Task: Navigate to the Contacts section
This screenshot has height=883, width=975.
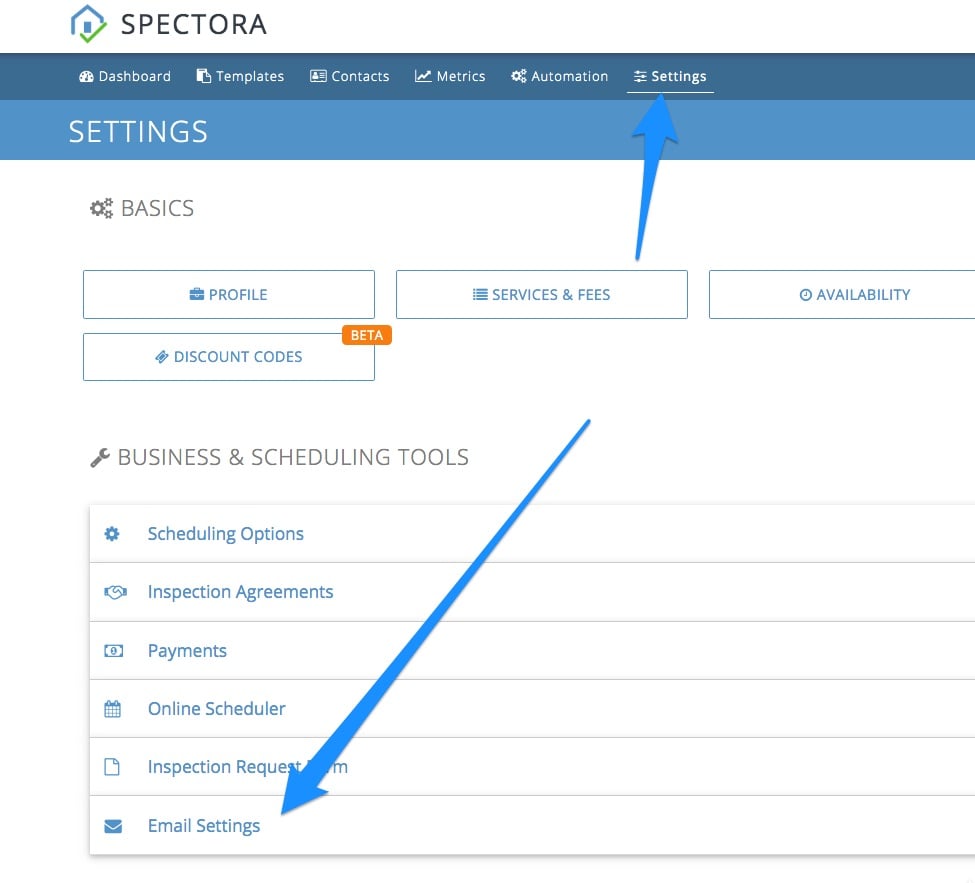Action: (349, 75)
